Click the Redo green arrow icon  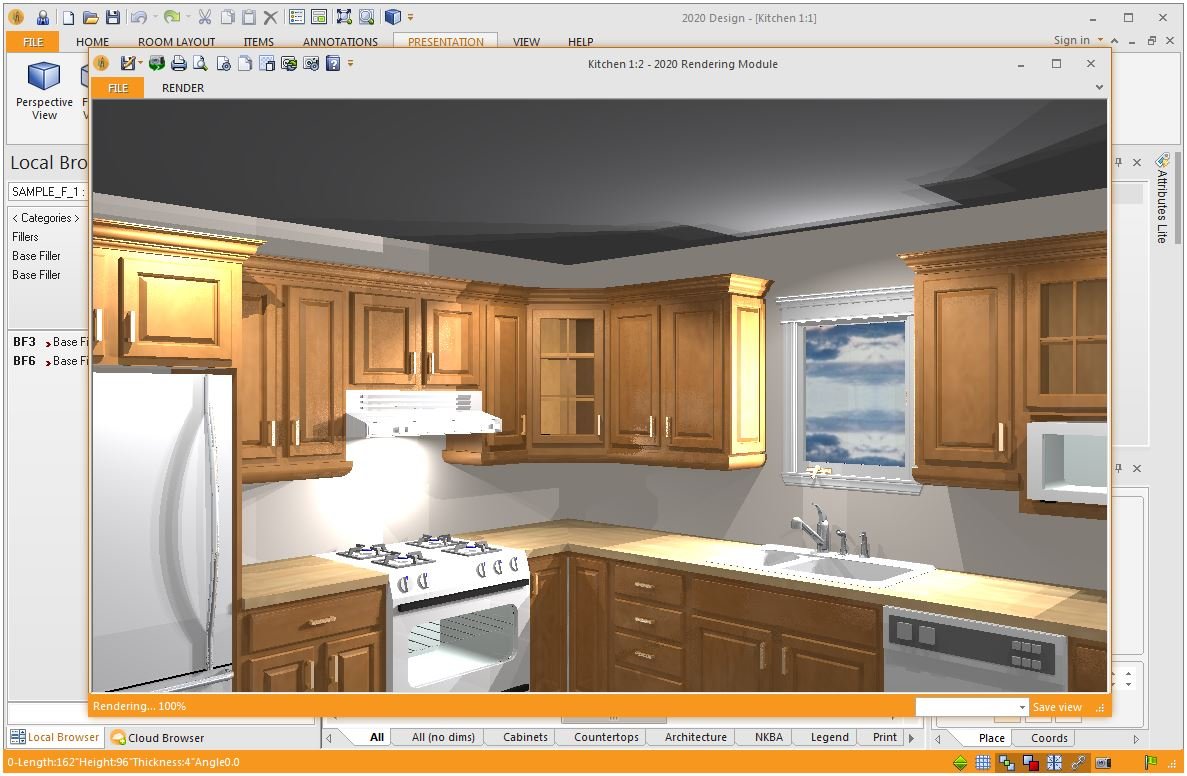pyautogui.click(x=172, y=17)
